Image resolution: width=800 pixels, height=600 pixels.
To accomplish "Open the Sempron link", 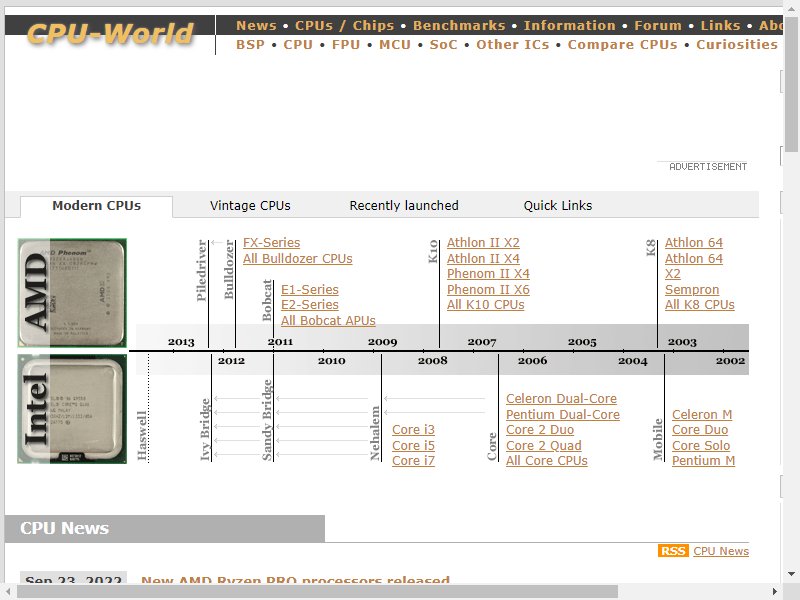I will [692, 290].
